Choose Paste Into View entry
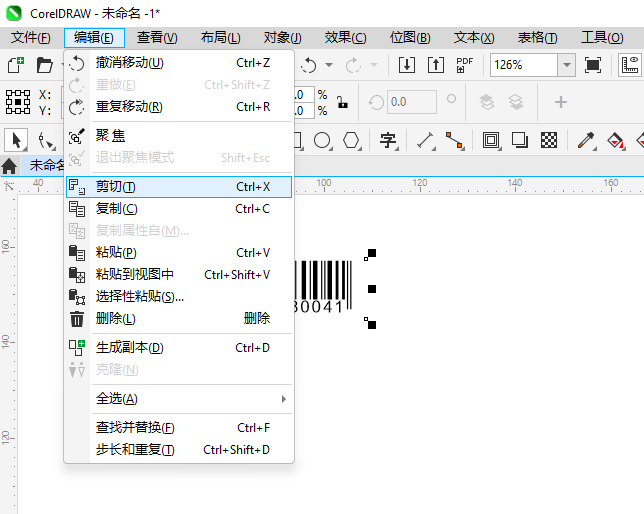 [179, 274]
